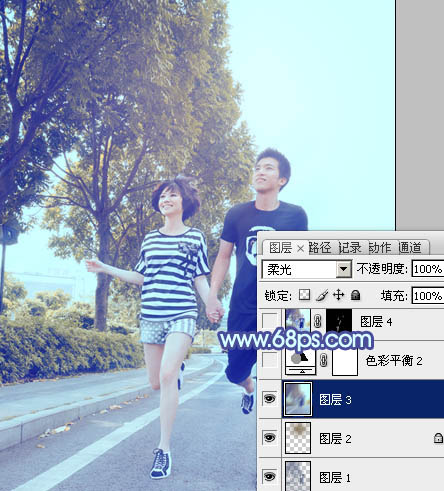Screen dimensions: 444x491
Task: Click the chain link icon on 图层 4
Action: point(318,322)
